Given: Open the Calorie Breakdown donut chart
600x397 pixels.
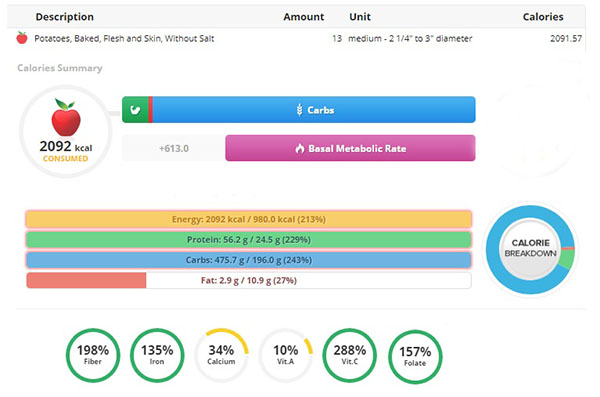Looking at the screenshot, I should click(x=530, y=249).
